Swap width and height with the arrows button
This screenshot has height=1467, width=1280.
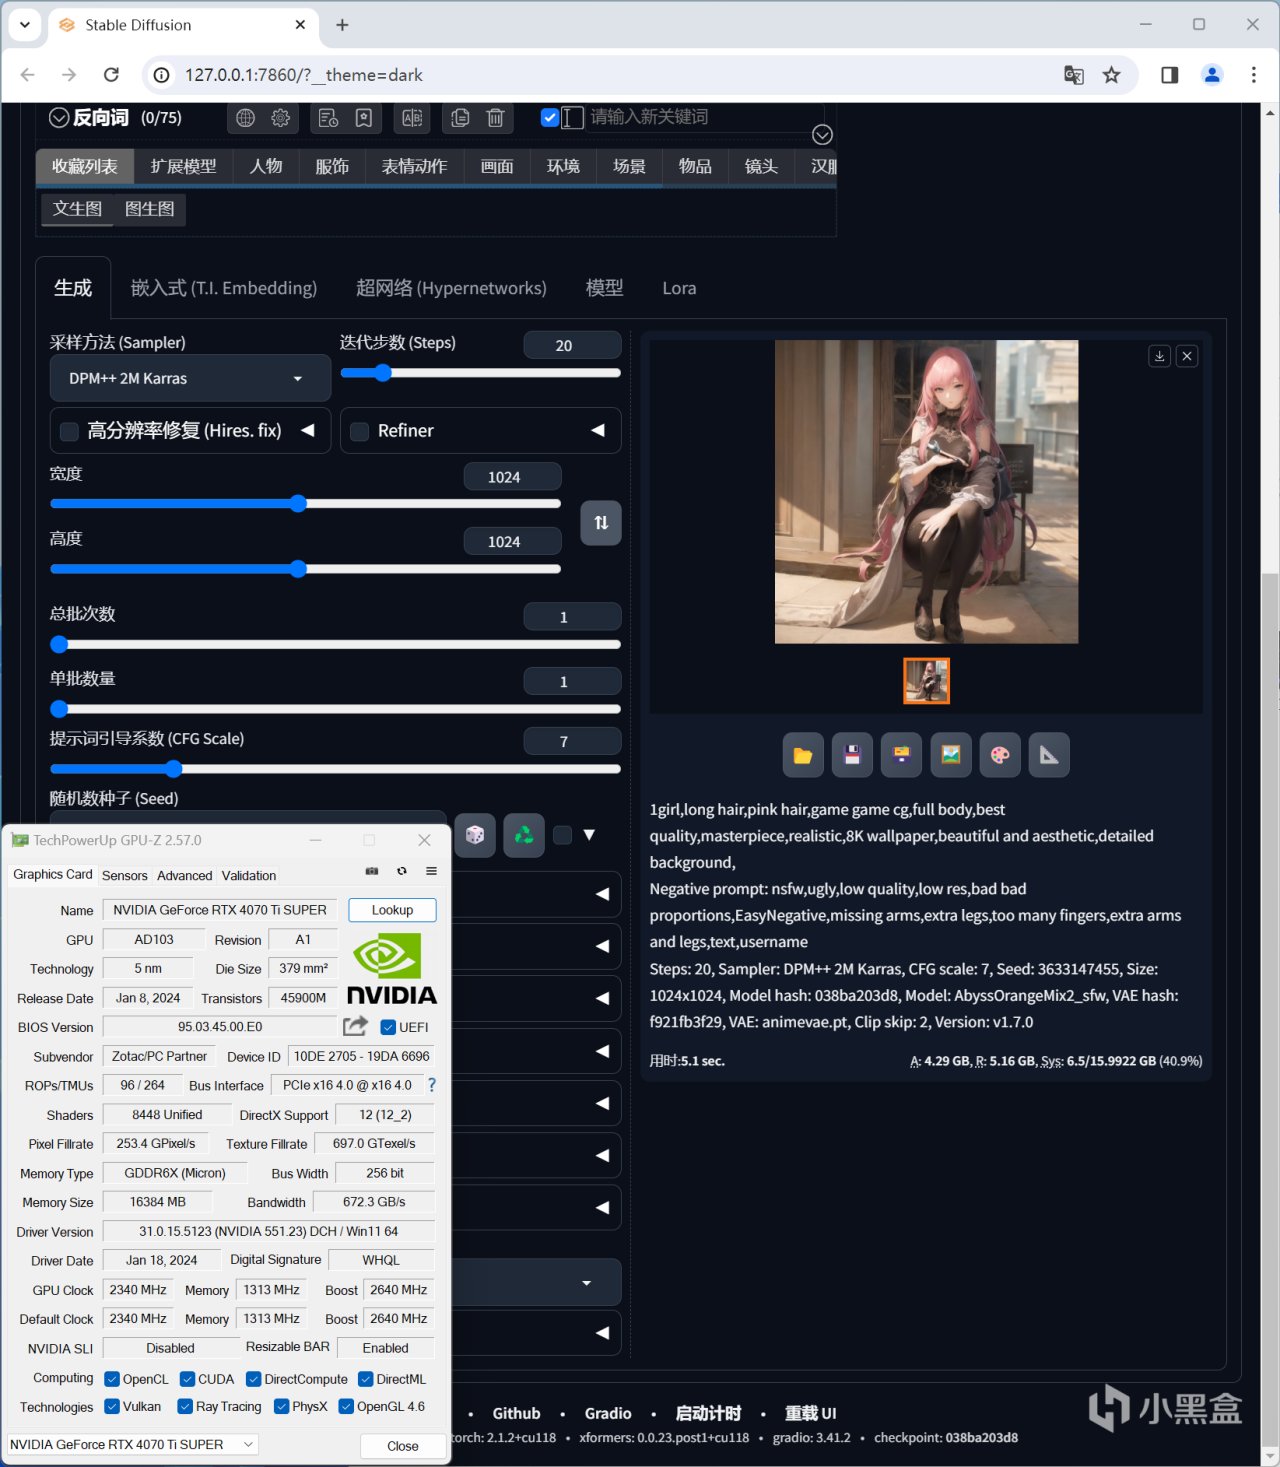coord(601,523)
